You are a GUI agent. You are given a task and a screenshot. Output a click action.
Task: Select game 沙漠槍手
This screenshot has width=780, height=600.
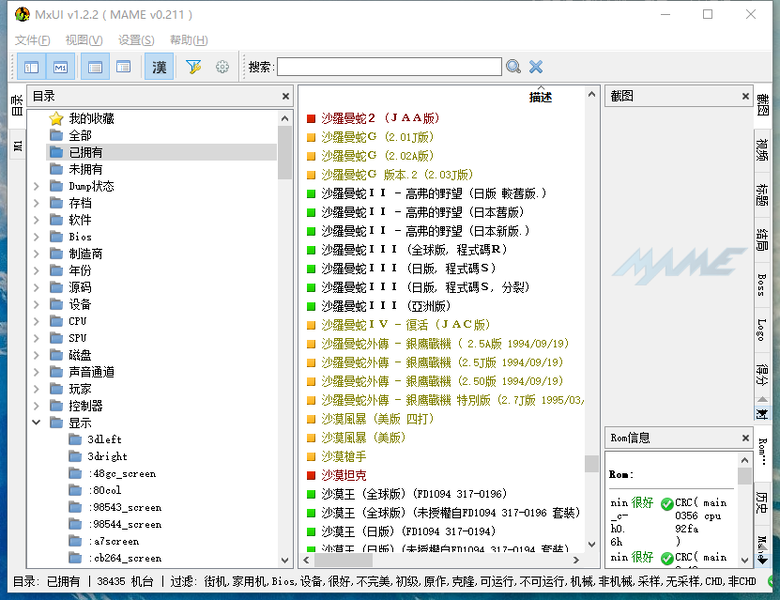[344, 457]
